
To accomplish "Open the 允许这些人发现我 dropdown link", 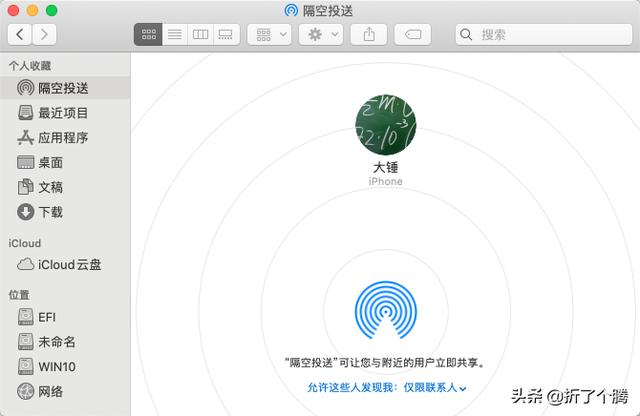I will click(387, 387).
